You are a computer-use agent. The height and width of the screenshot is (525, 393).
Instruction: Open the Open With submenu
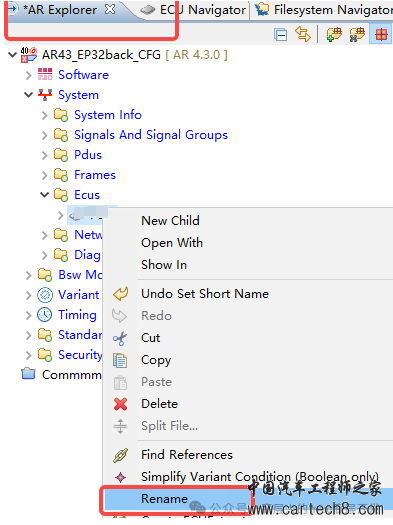pyautogui.click(x=172, y=243)
